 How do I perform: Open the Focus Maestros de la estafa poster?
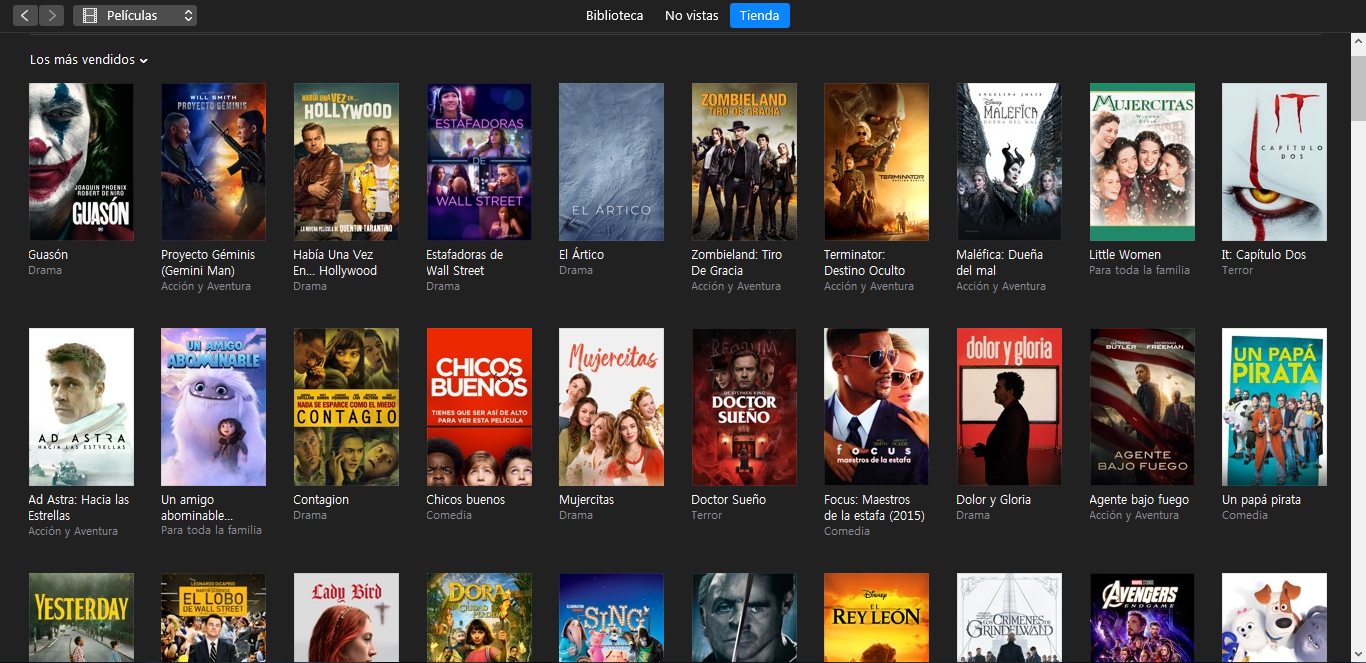pyautogui.click(x=876, y=407)
